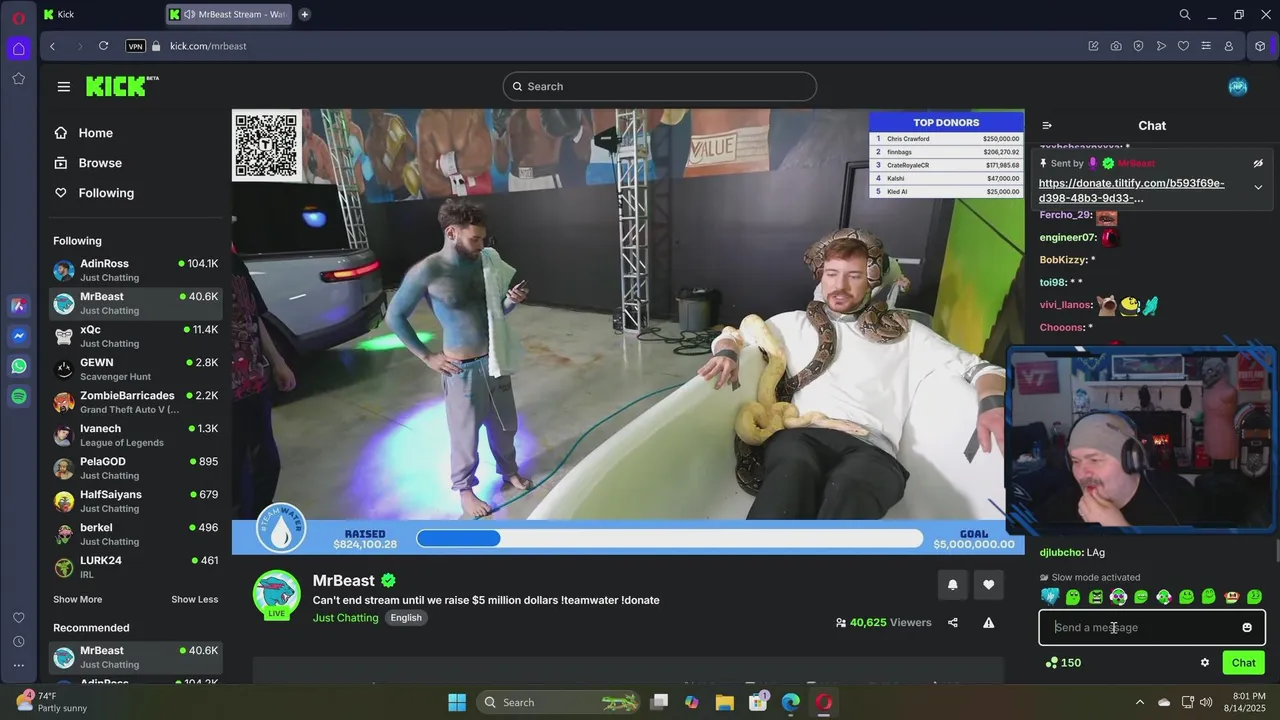Click the Kick search field

click(660, 86)
